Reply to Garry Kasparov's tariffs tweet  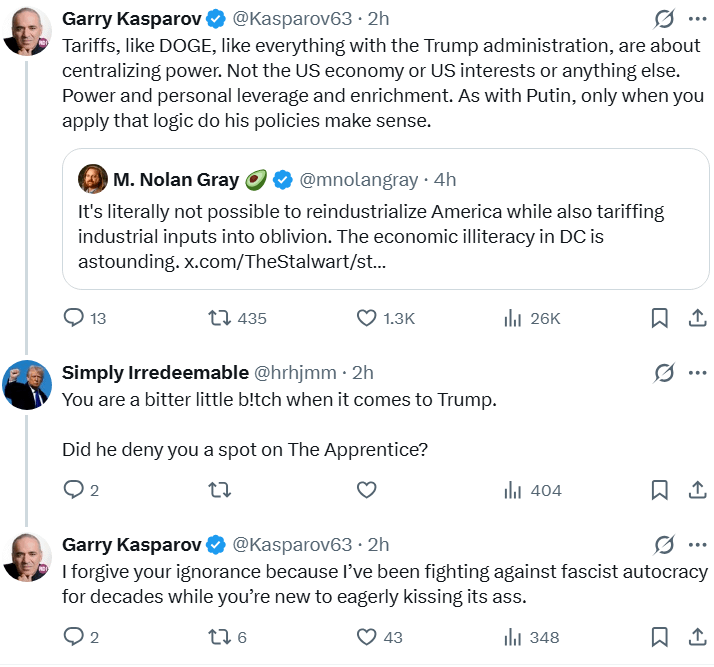74,318
